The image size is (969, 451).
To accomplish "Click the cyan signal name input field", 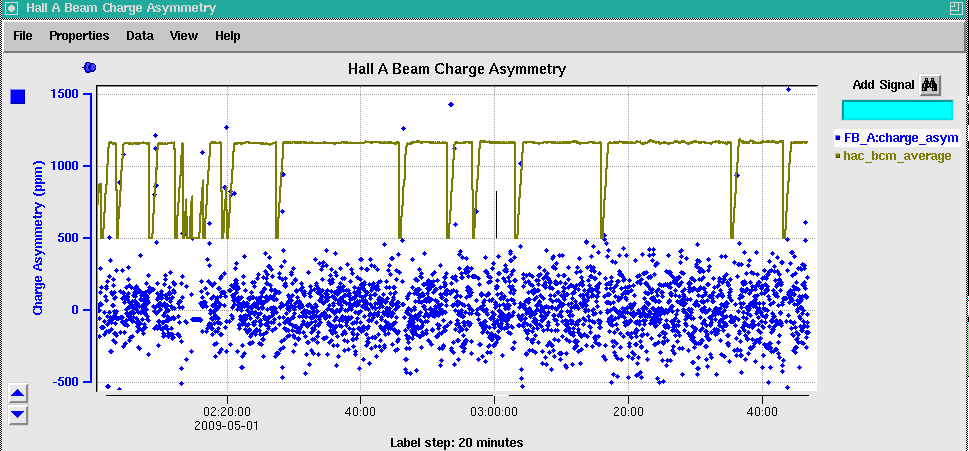I will (897, 110).
